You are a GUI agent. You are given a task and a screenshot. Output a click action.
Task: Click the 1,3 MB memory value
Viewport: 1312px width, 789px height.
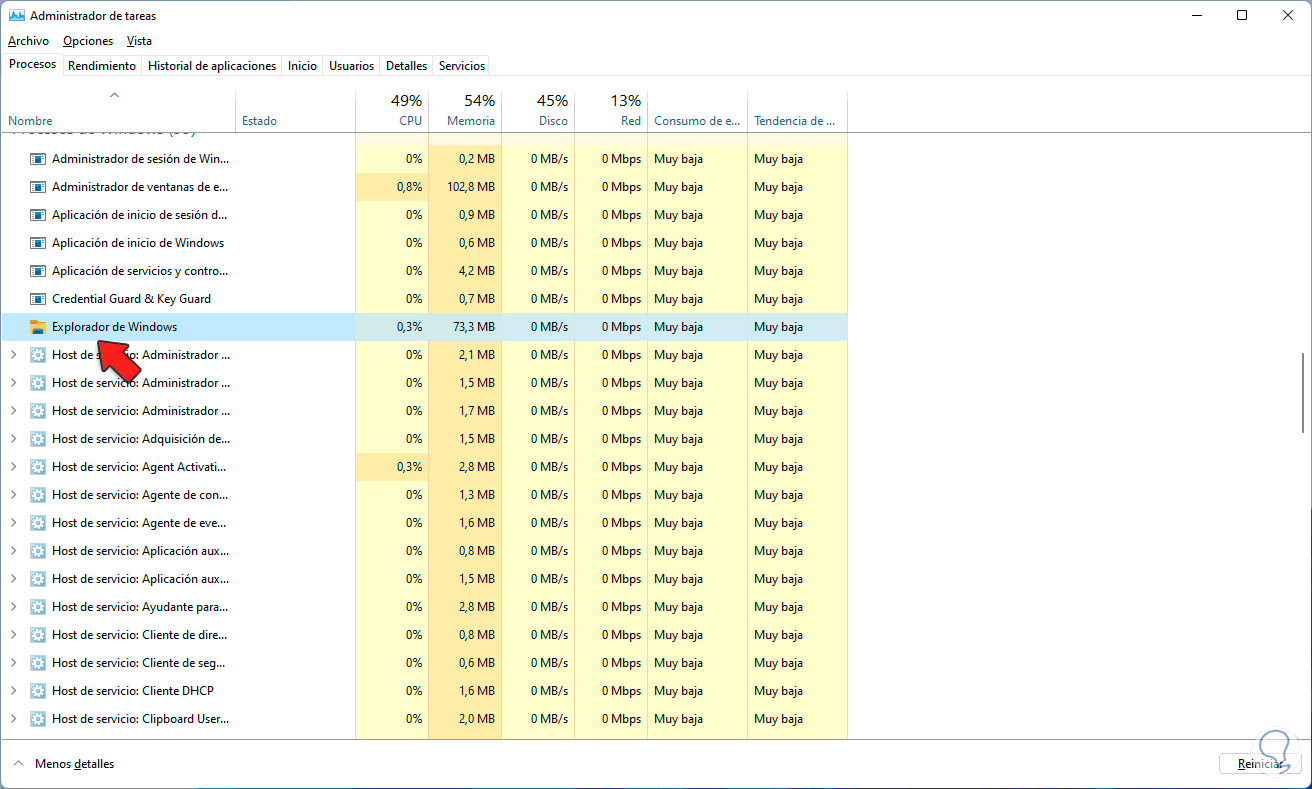(x=477, y=495)
